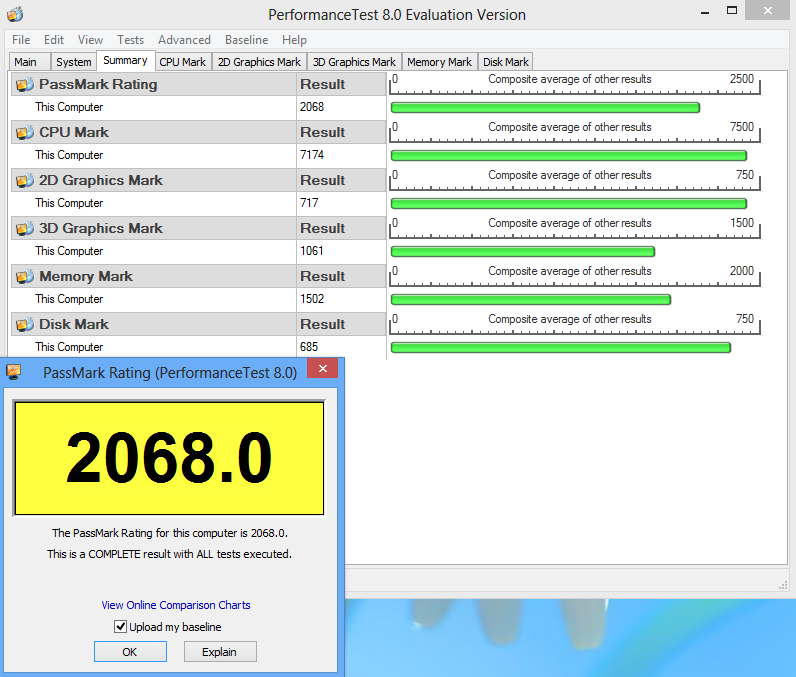Screen dimensions: 796x677
Task: Select the Summary tab
Action: pyautogui.click(x=125, y=60)
